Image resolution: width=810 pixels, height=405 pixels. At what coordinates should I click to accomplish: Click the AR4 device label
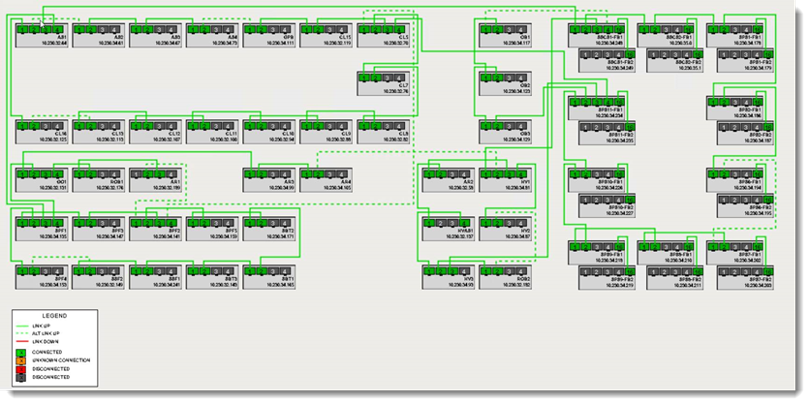point(346,181)
